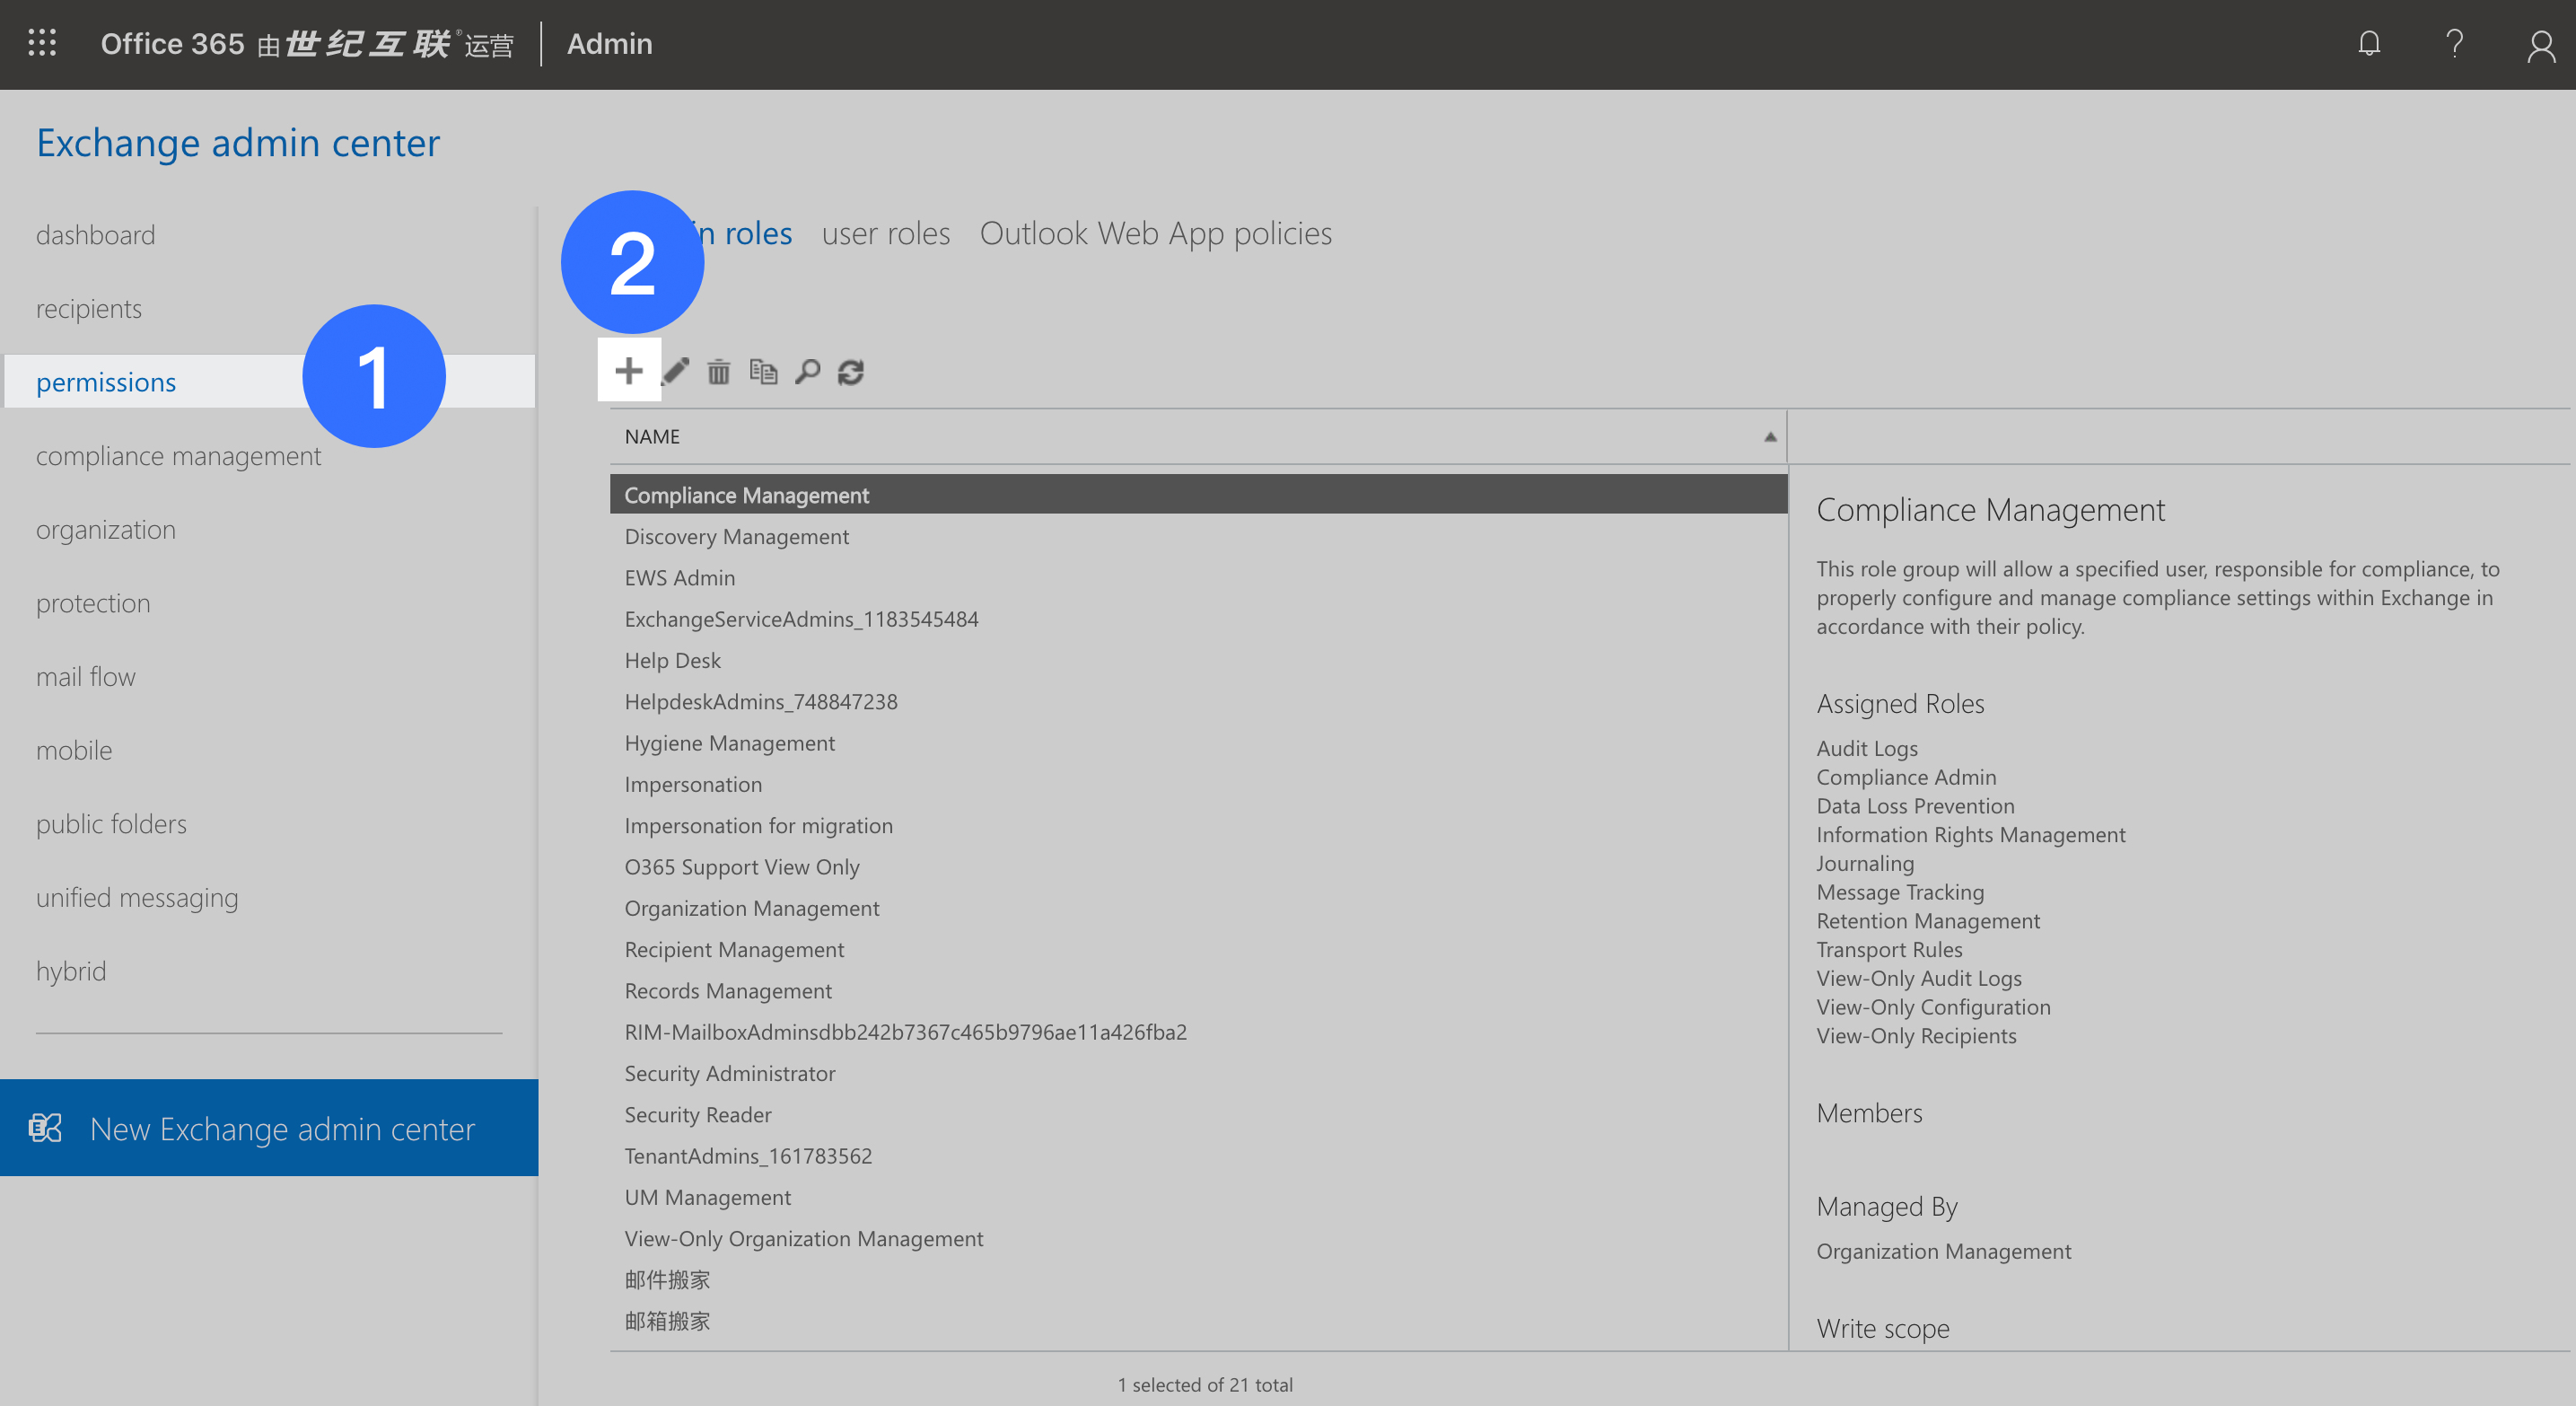This screenshot has width=2576, height=1406.
Task: Refresh the role groups list
Action: 851,371
